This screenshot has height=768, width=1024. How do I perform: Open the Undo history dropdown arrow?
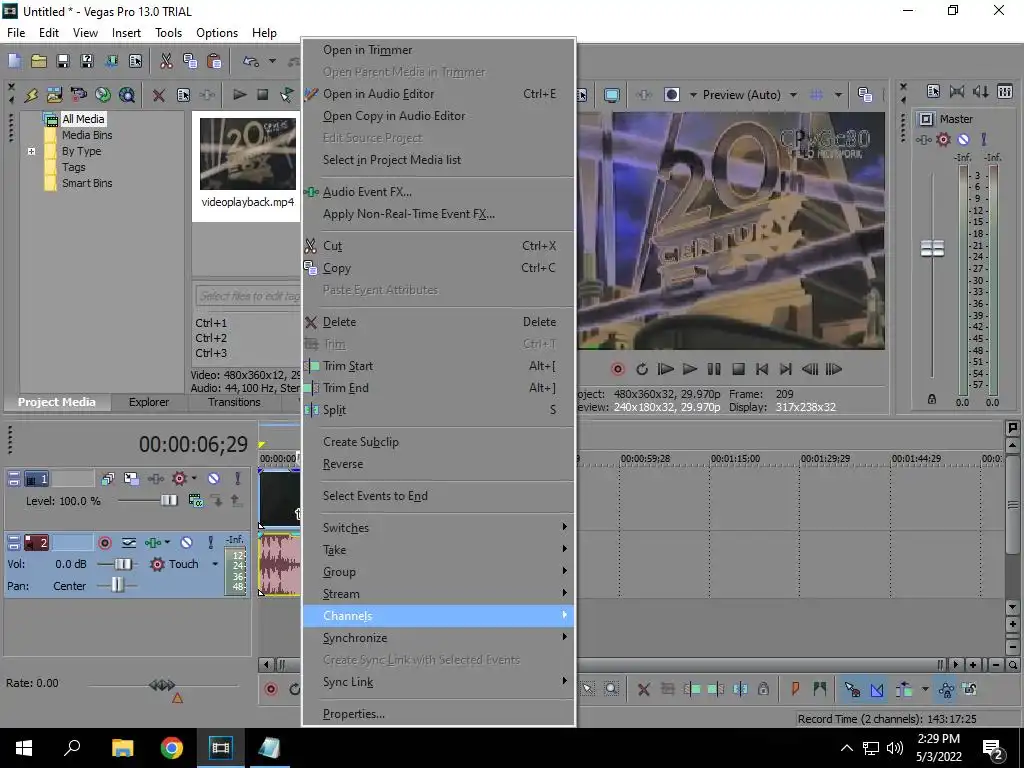(x=272, y=61)
